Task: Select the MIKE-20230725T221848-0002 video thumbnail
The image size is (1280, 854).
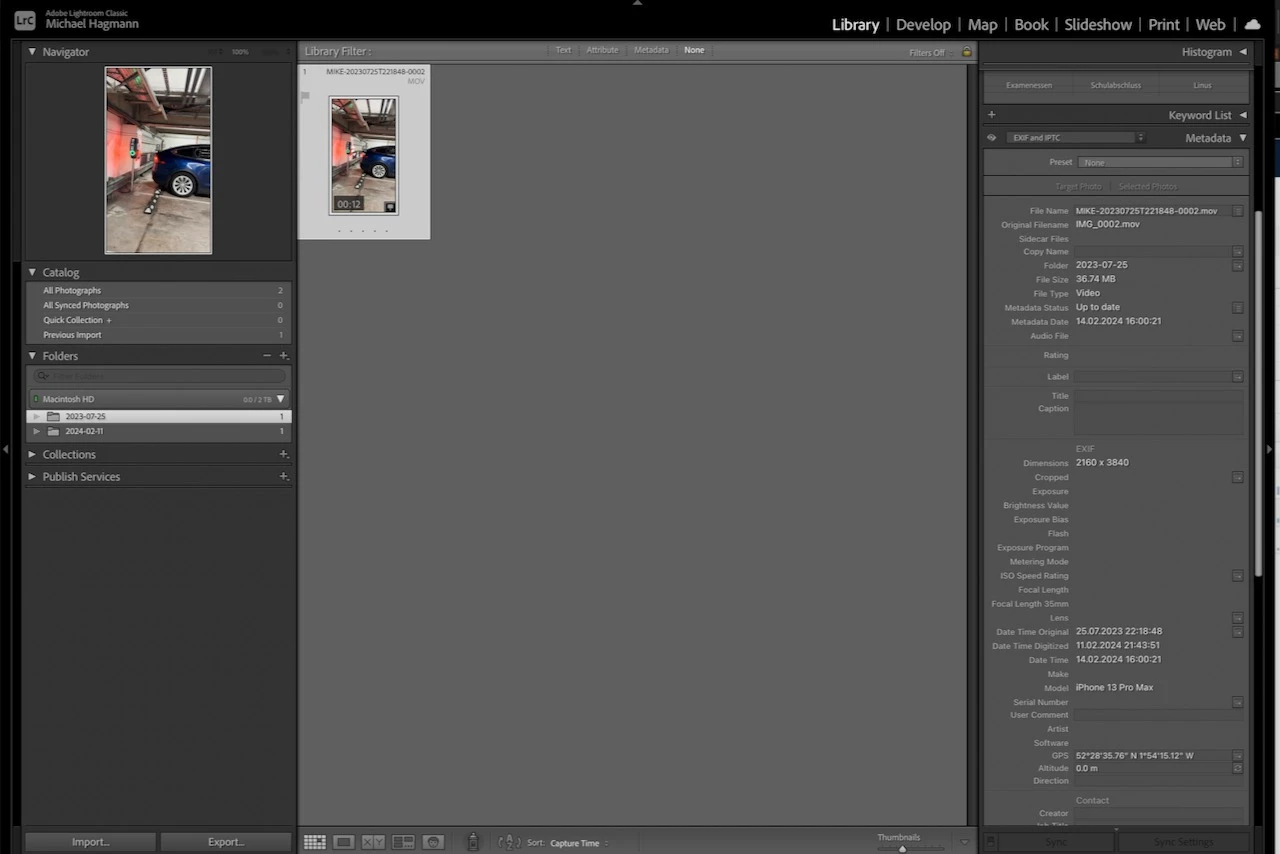Action: [363, 155]
